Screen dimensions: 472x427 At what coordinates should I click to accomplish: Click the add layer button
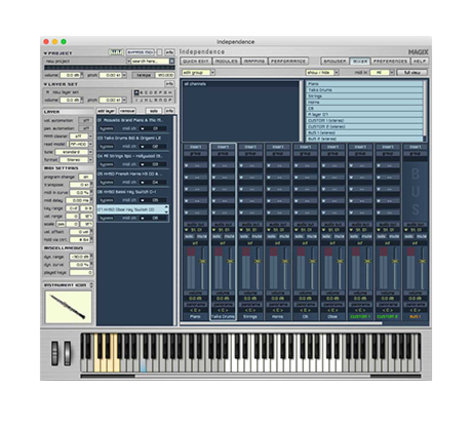[x=106, y=111]
